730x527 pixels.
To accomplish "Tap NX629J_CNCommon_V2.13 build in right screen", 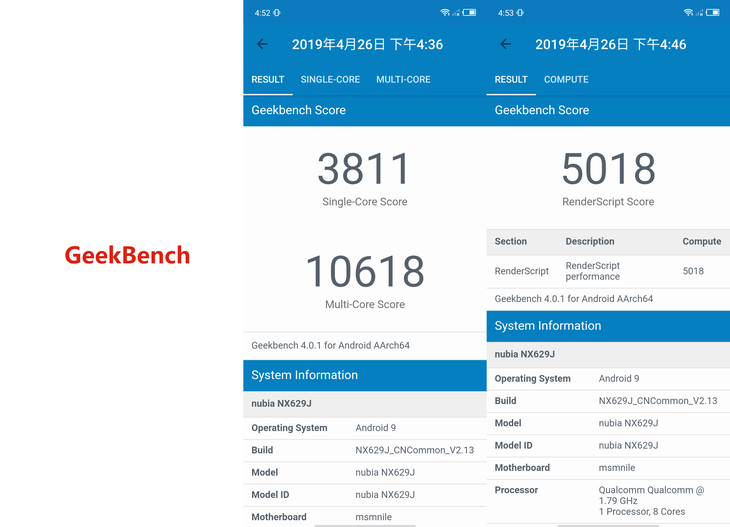I will pos(658,400).
